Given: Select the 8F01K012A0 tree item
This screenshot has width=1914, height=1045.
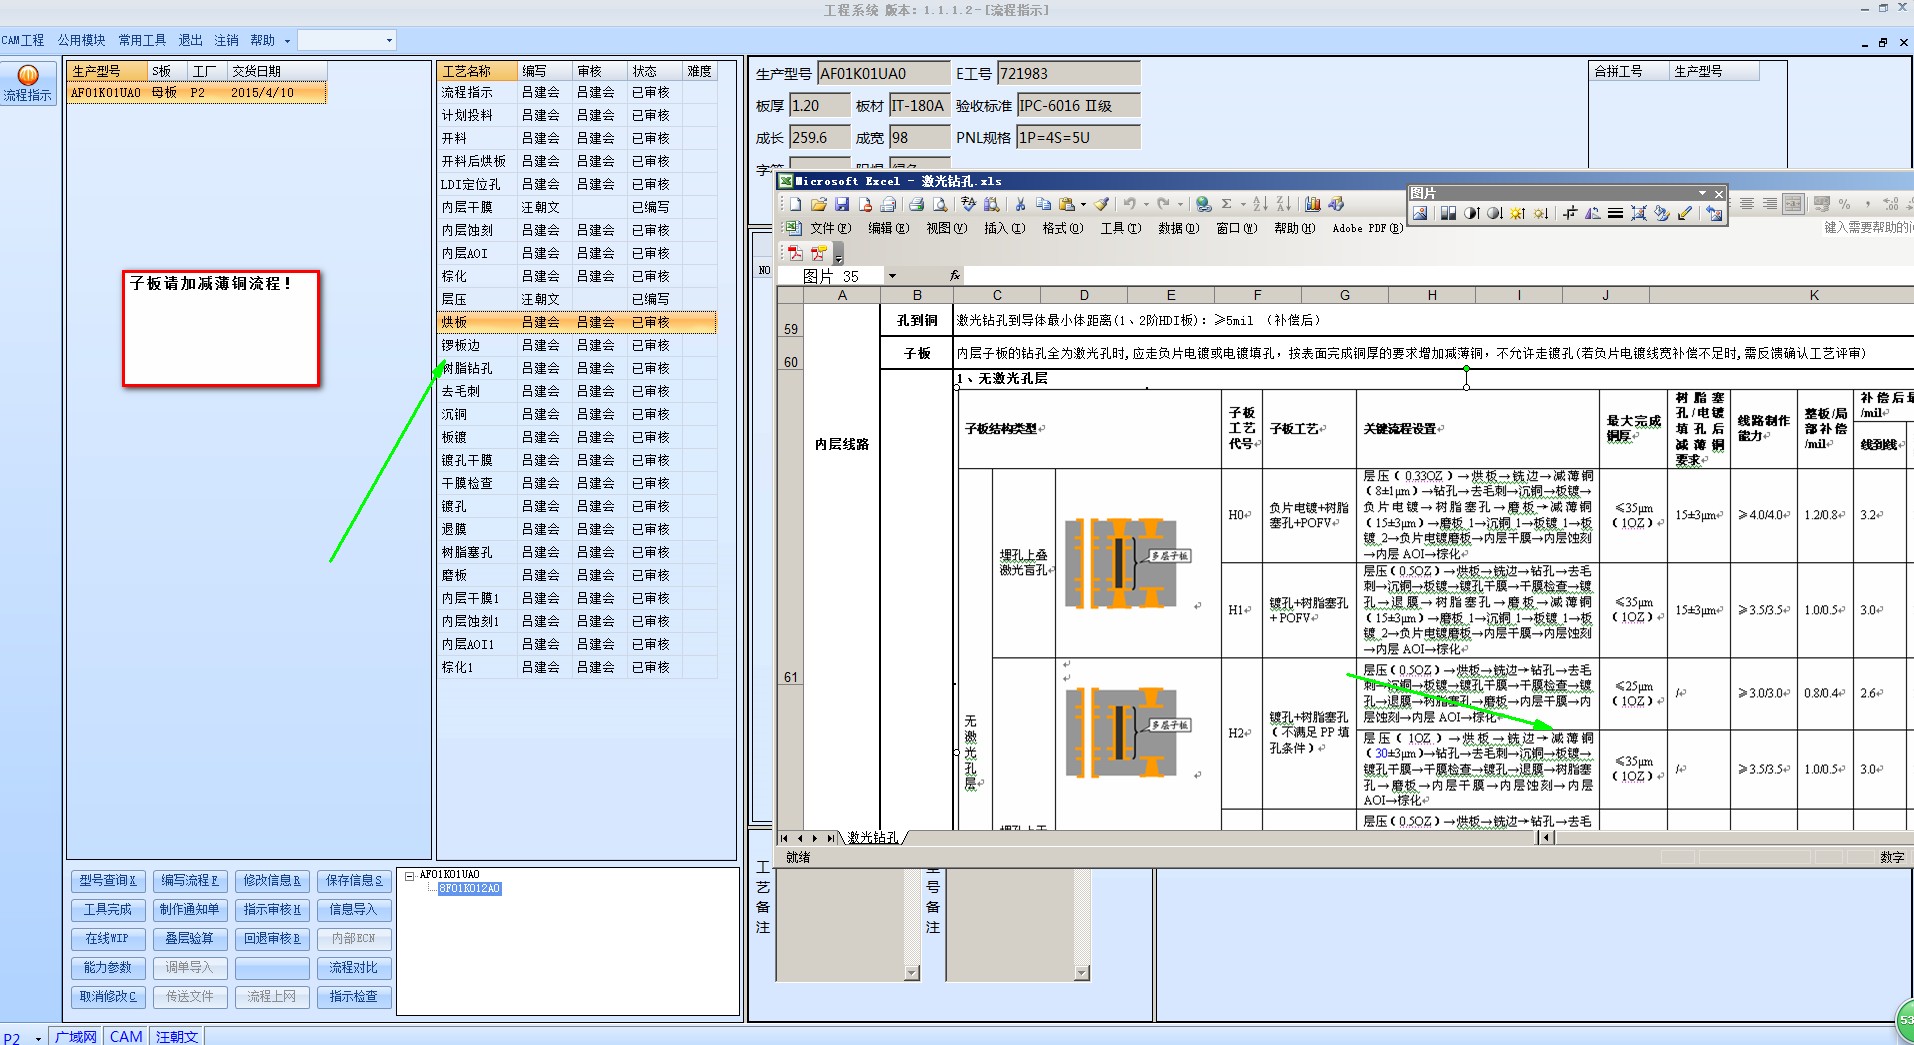Looking at the screenshot, I should pyautogui.click(x=469, y=889).
